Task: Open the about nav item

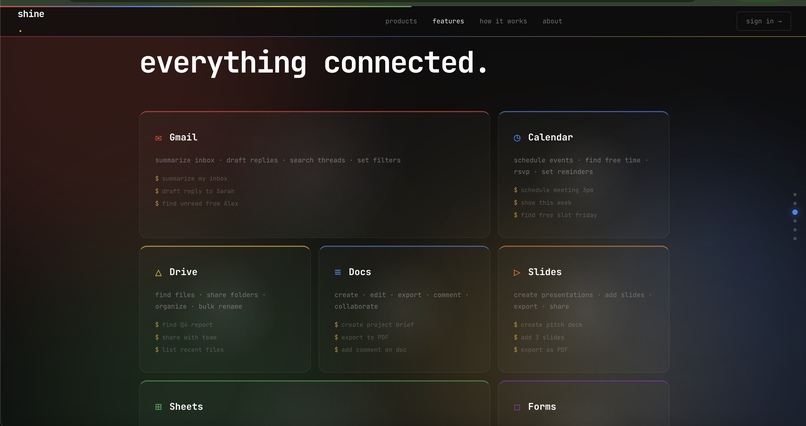Action: pyautogui.click(x=552, y=21)
